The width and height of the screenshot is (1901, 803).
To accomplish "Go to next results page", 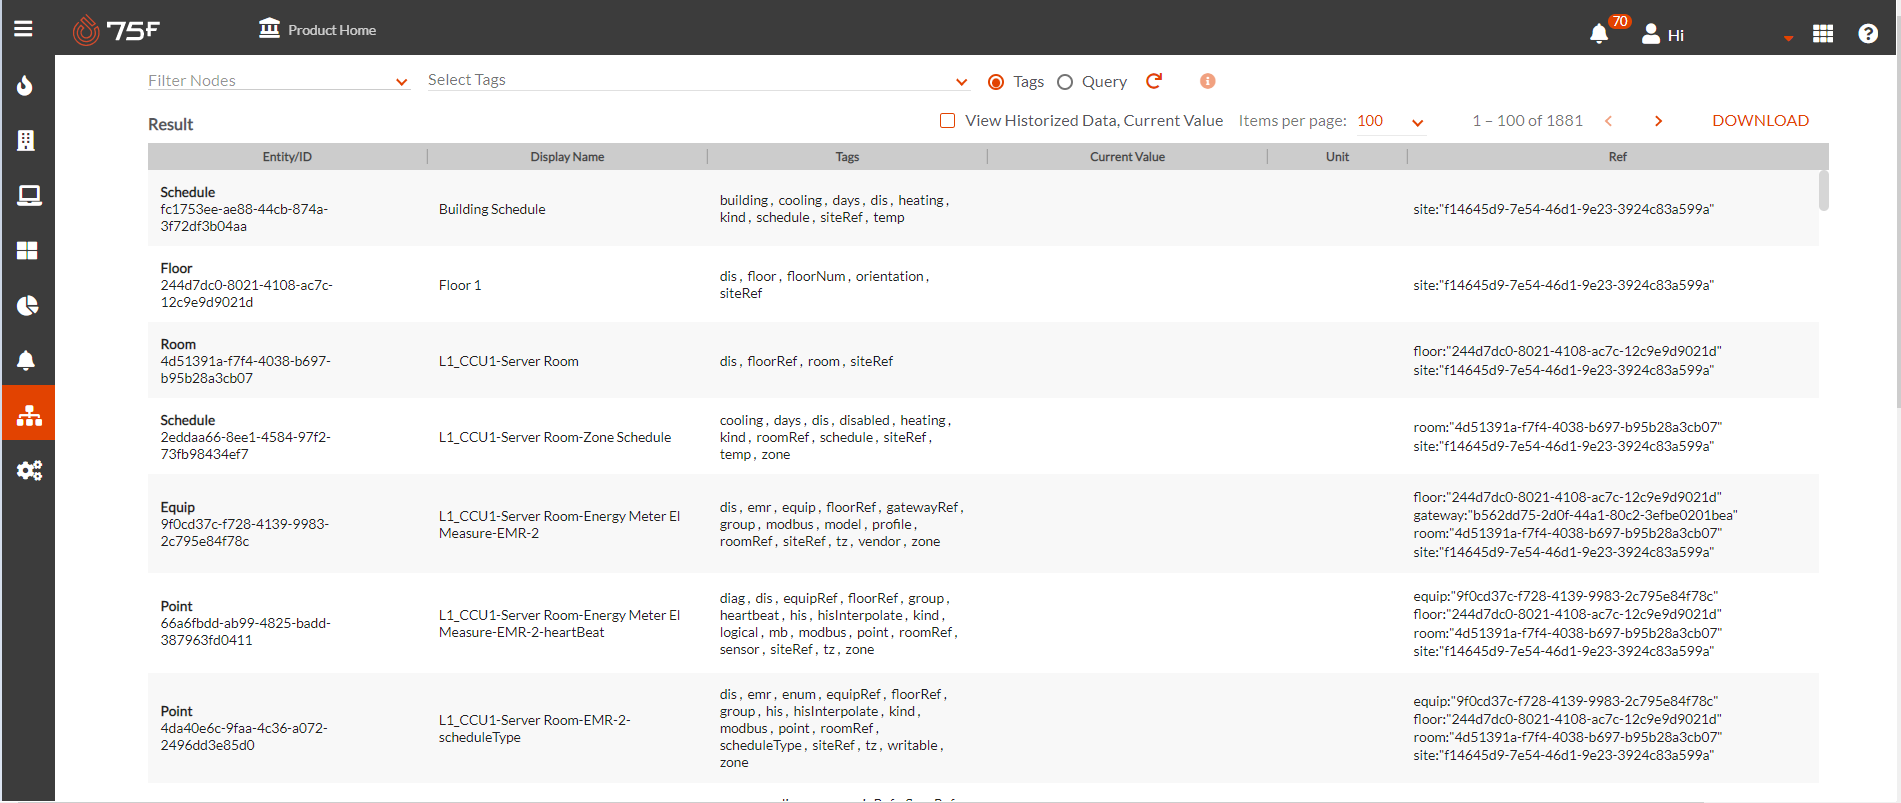I will [x=1658, y=121].
